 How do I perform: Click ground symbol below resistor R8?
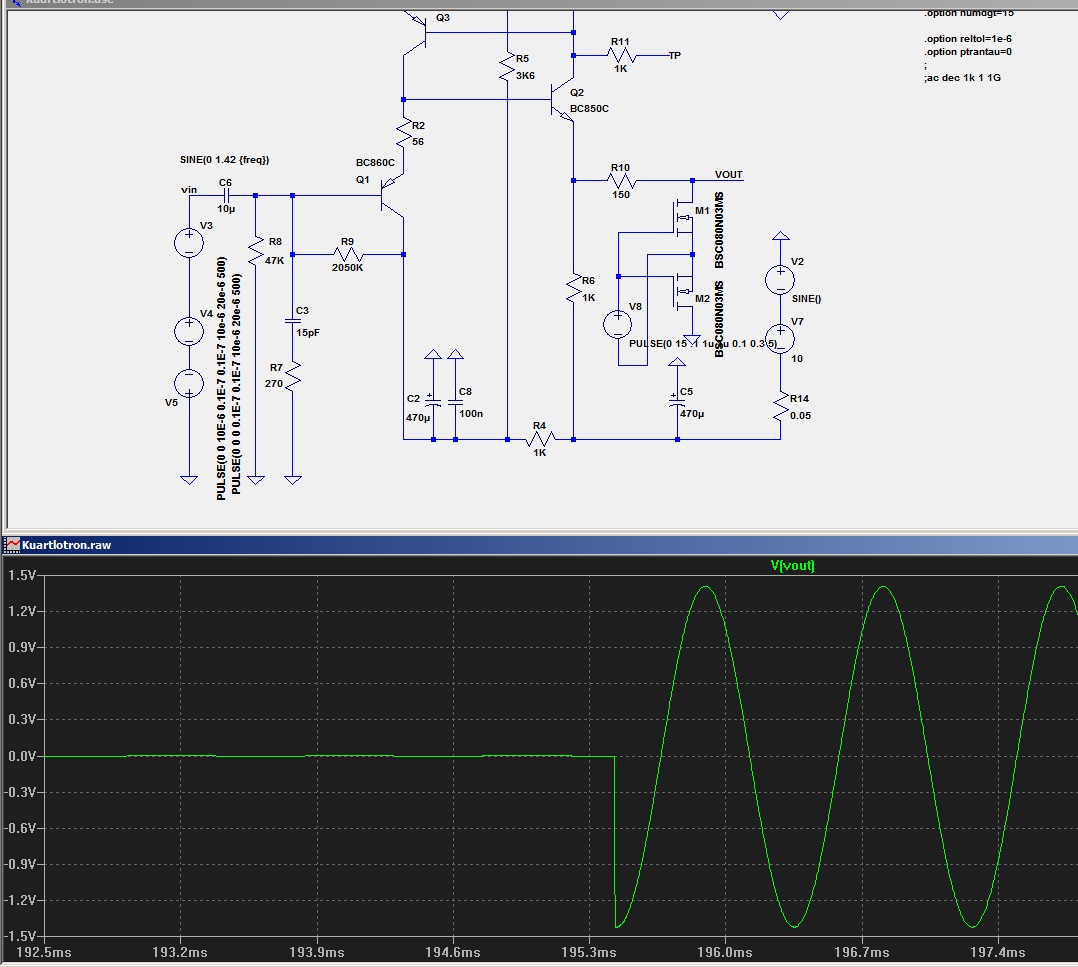(x=255, y=480)
